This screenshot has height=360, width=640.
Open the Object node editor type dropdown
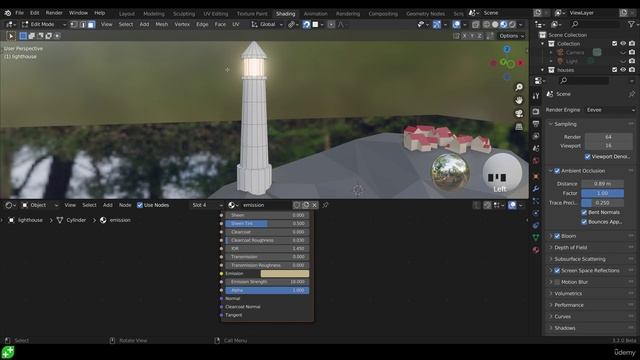coord(40,205)
